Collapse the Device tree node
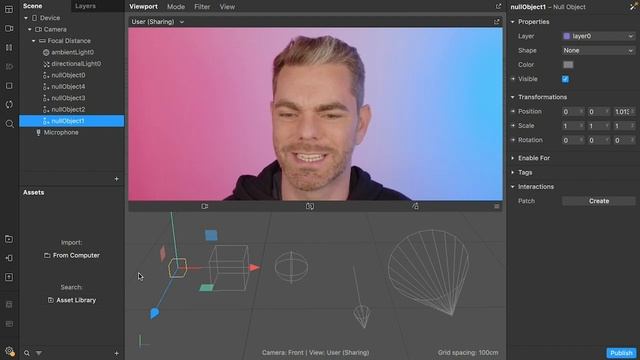This screenshot has height=360, width=640. coord(26,18)
